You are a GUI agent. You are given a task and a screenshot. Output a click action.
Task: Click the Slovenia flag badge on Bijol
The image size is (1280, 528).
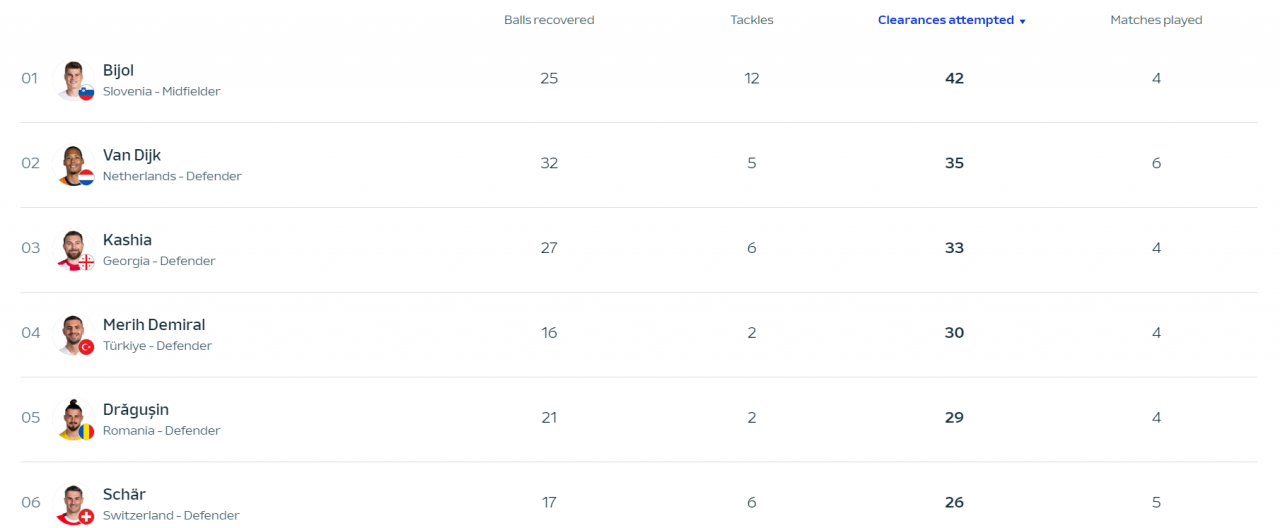(x=86, y=93)
